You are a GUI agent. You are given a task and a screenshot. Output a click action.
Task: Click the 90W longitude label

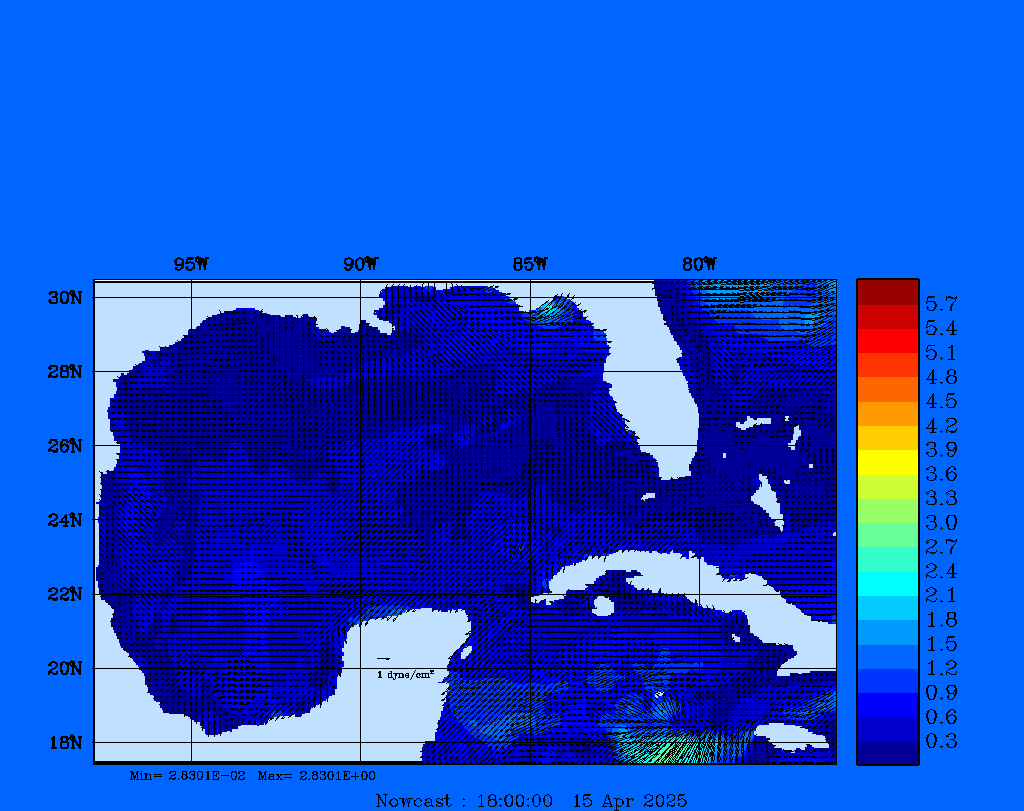(360, 264)
